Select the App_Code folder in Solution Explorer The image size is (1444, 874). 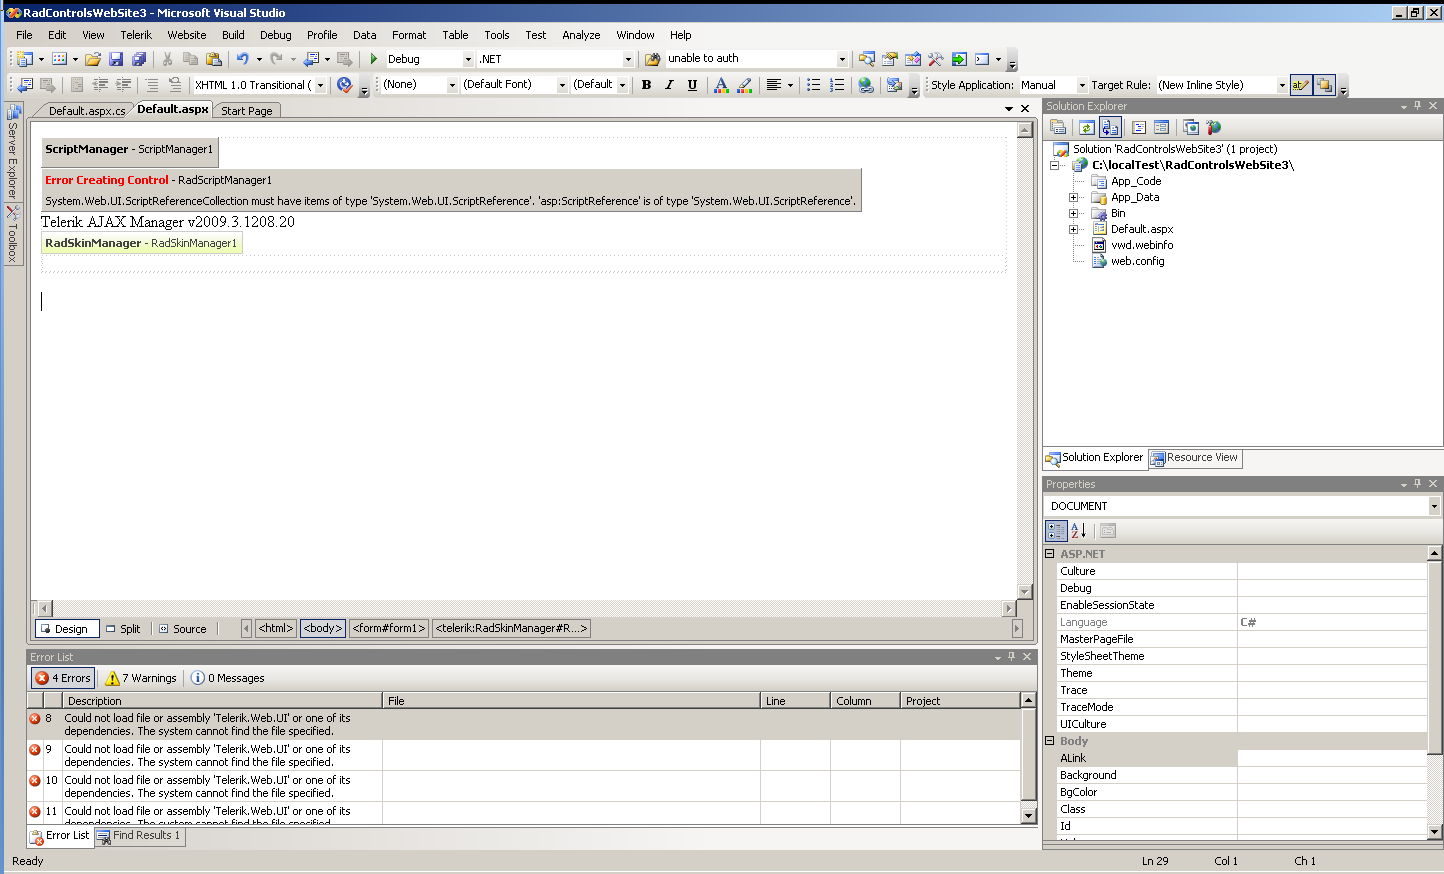(1136, 181)
